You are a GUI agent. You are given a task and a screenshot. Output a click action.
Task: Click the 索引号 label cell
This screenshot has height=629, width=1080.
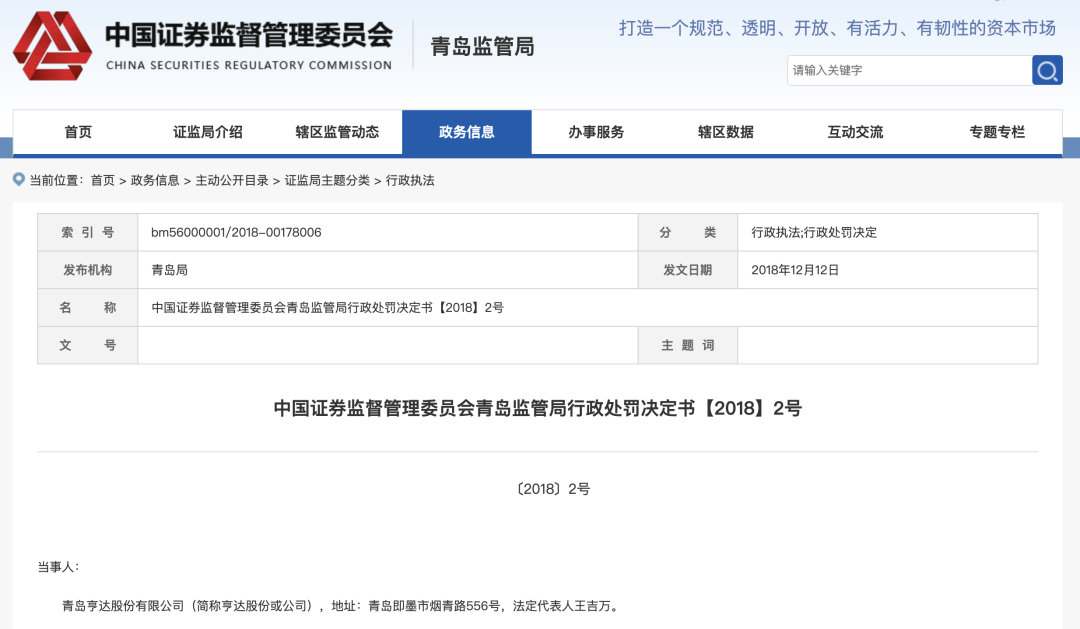[x=87, y=232]
